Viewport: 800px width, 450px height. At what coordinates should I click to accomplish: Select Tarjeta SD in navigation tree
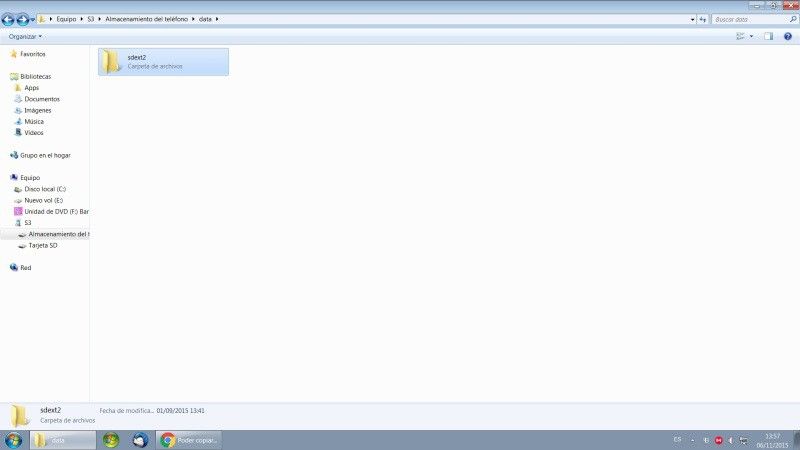[x=43, y=245]
